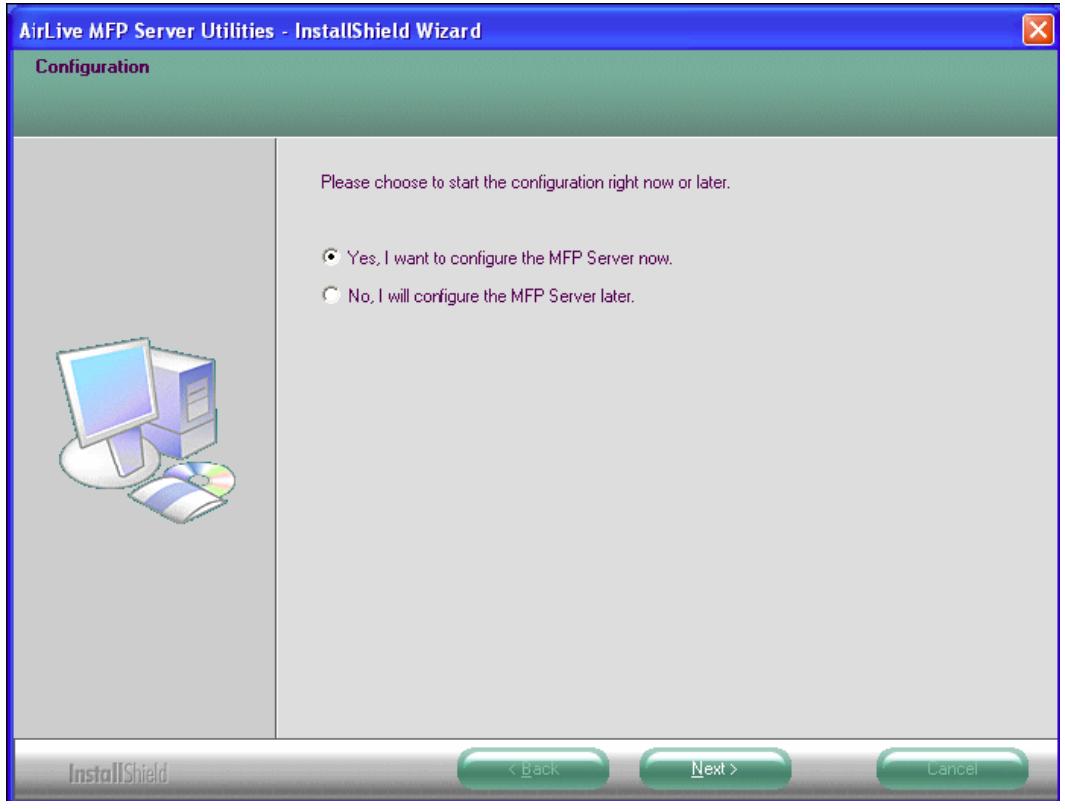Select 'Yes, I want to configure' radio button
This screenshot has width=1065, height=809.
(331, 257)
